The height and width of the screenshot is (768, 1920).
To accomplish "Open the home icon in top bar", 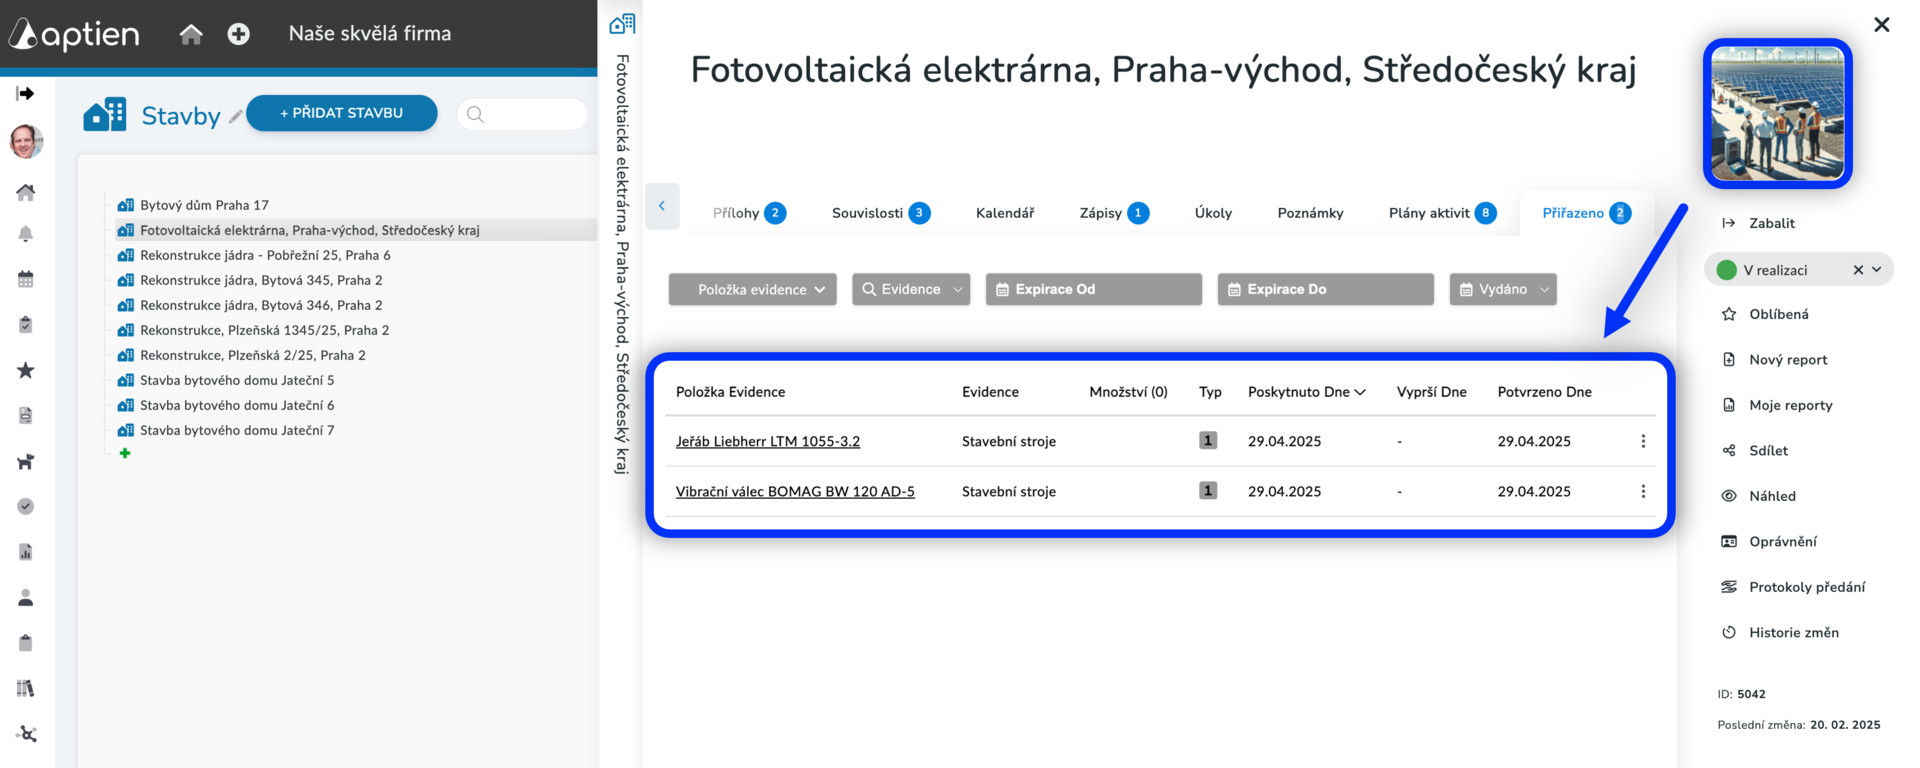I will click(191, 34).
